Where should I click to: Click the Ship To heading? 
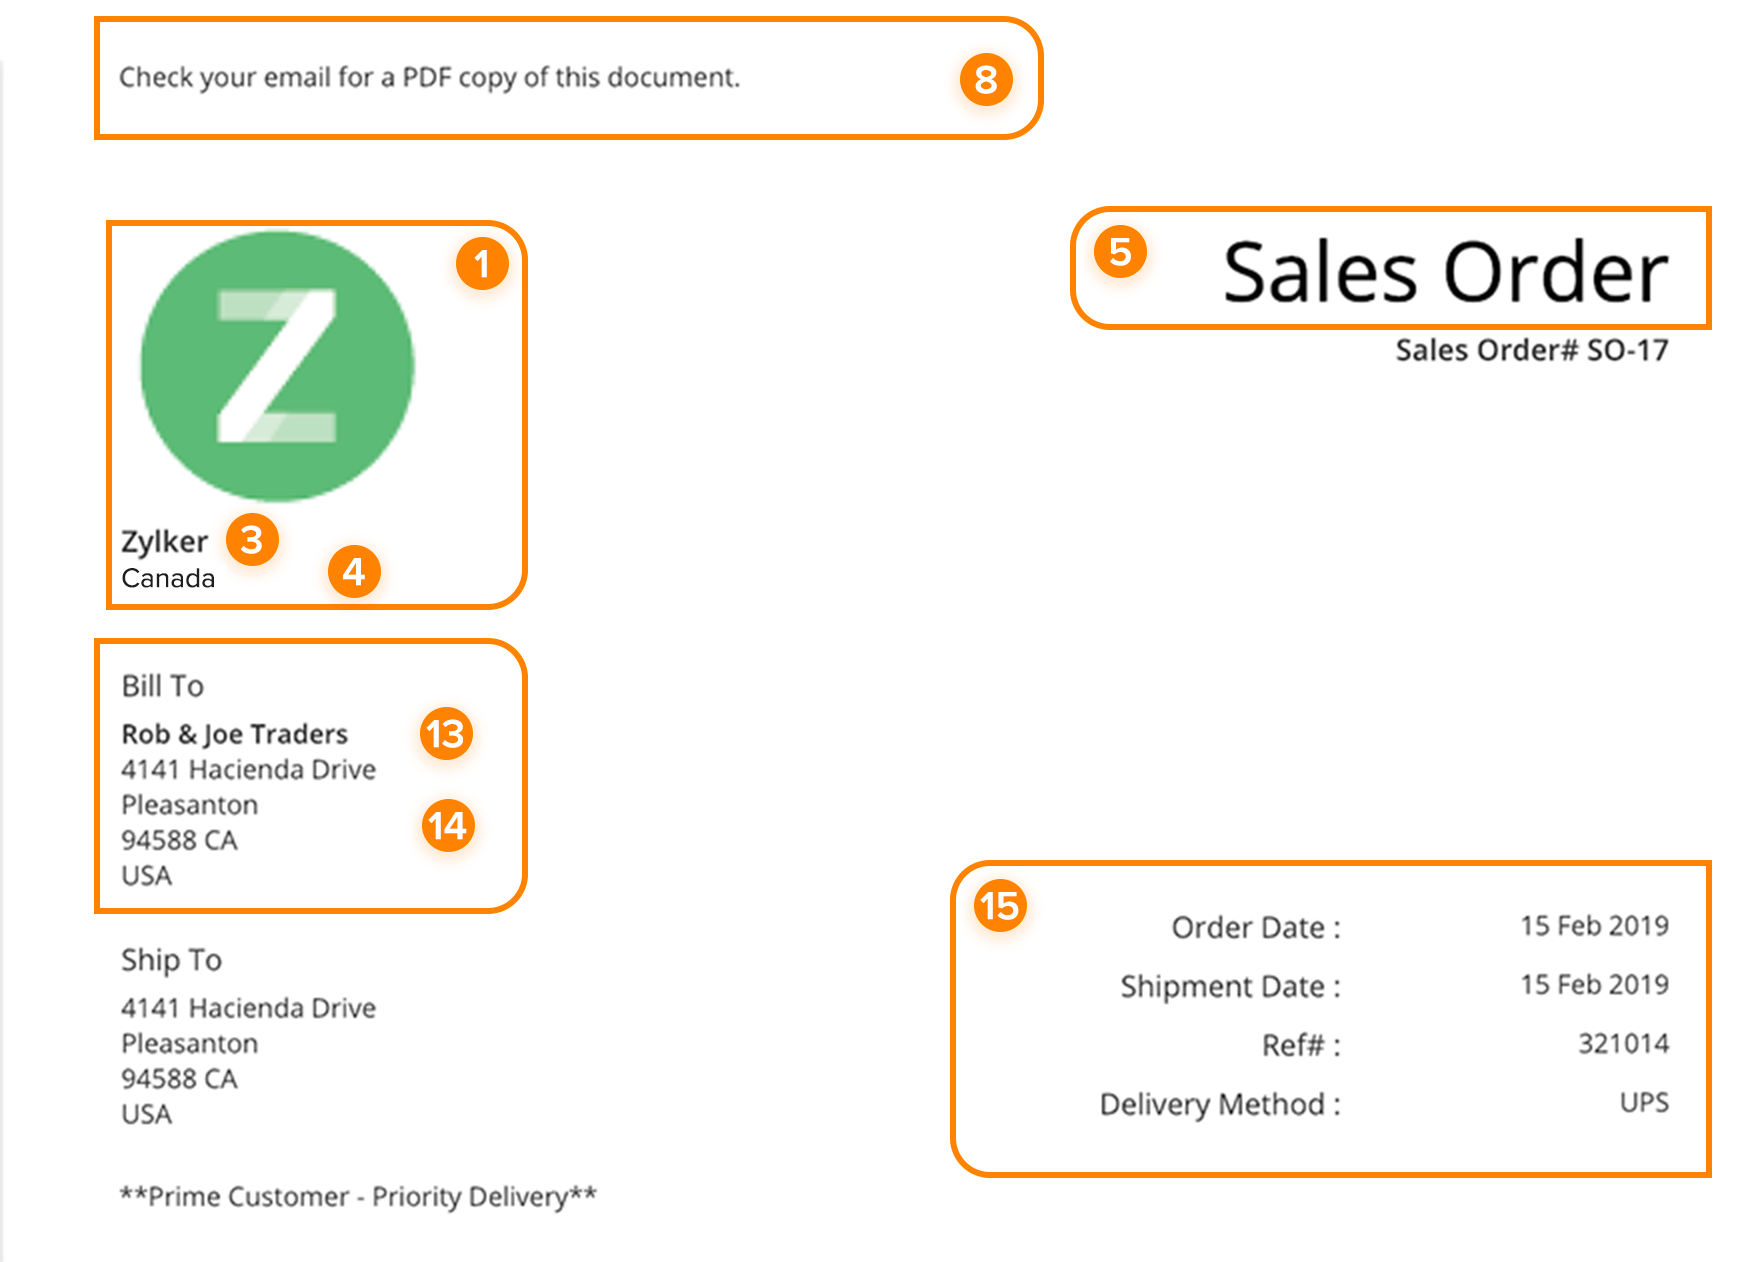pyautogui.click(x=171, y=960)
